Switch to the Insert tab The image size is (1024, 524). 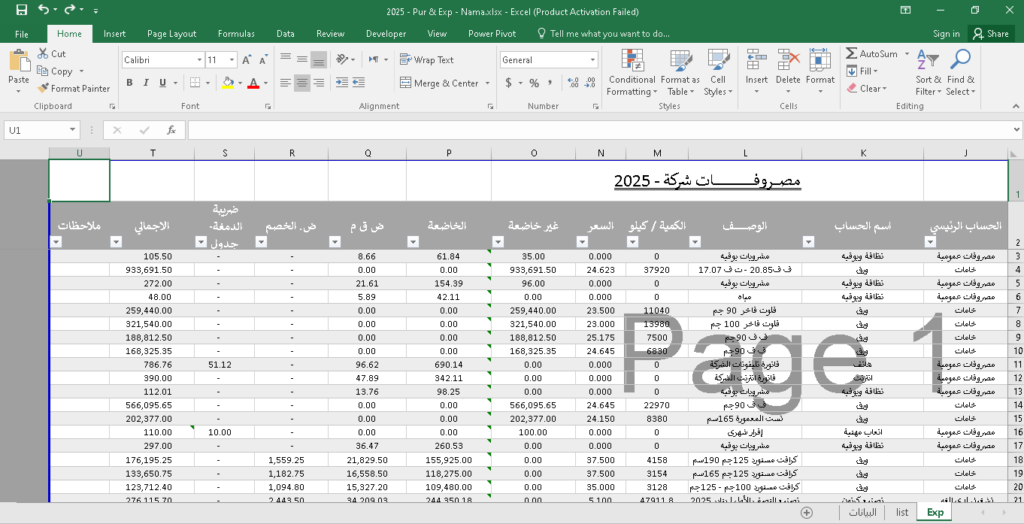[114, 34]
